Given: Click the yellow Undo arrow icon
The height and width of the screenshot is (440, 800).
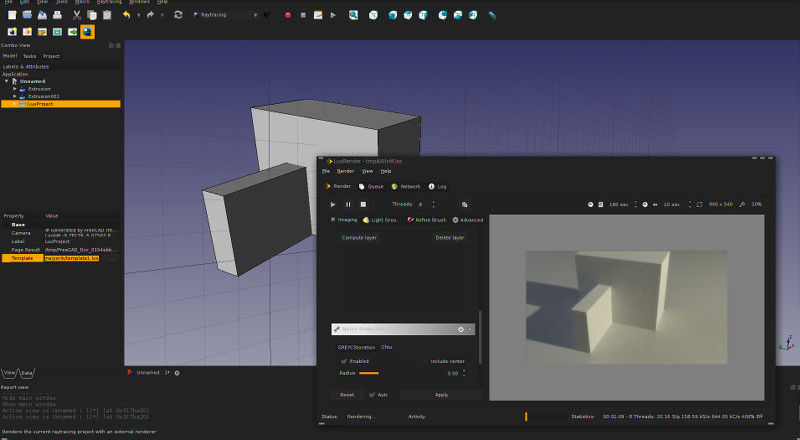Looking at the screenshot, I should [x=127, y=15].
